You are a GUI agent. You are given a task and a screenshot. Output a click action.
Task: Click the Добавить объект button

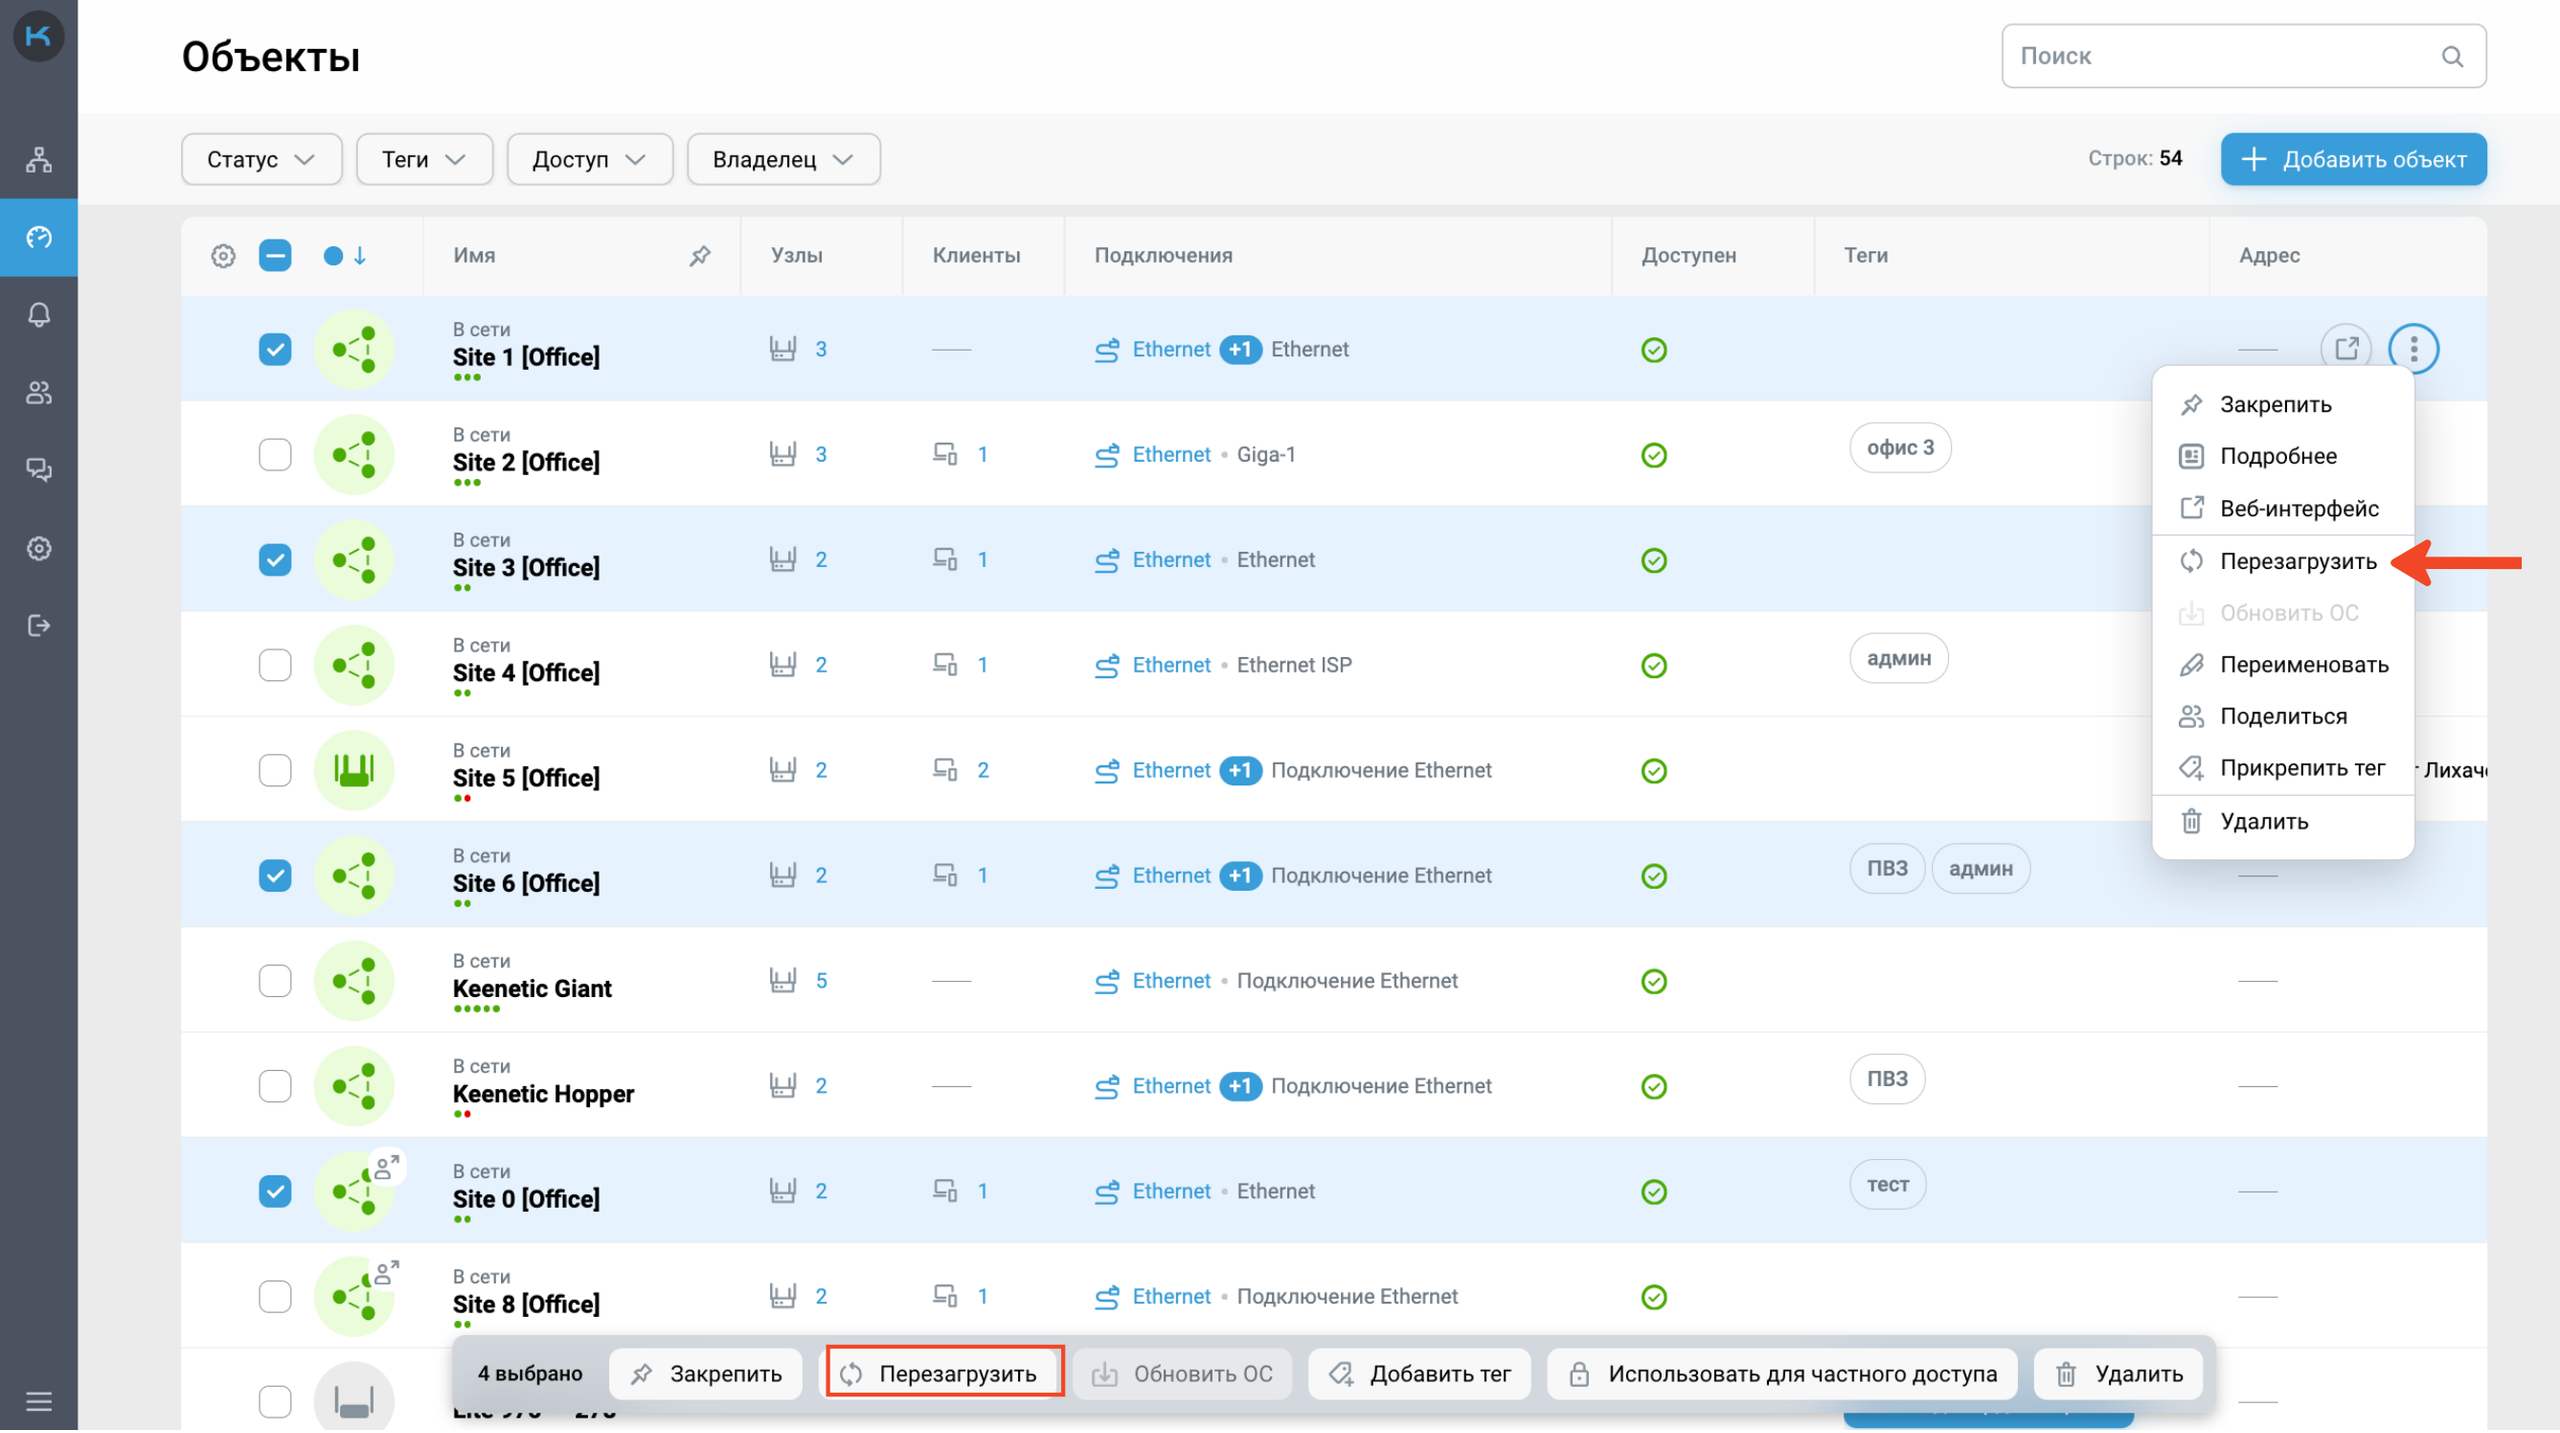coord(2353,160)
